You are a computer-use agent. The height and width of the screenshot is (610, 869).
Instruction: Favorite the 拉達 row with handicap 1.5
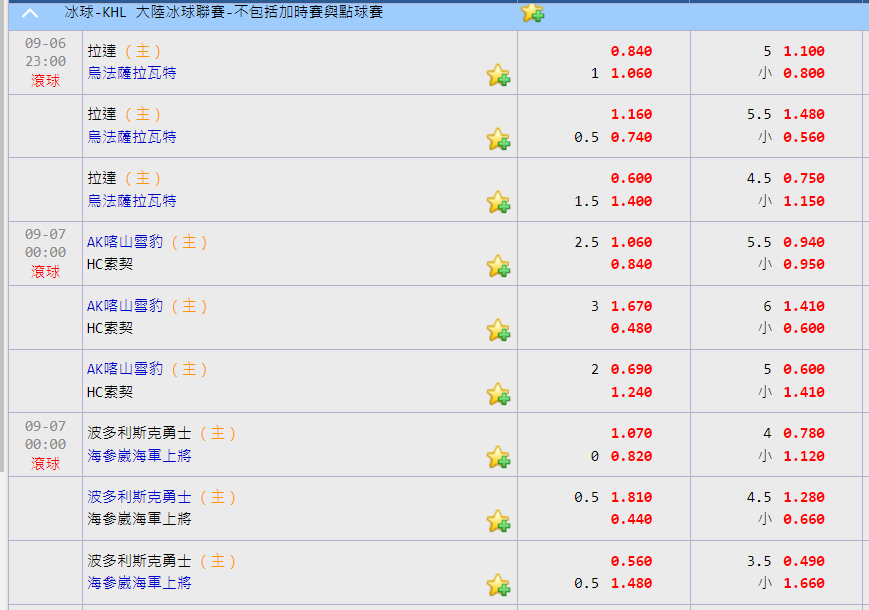pos(498,202)
